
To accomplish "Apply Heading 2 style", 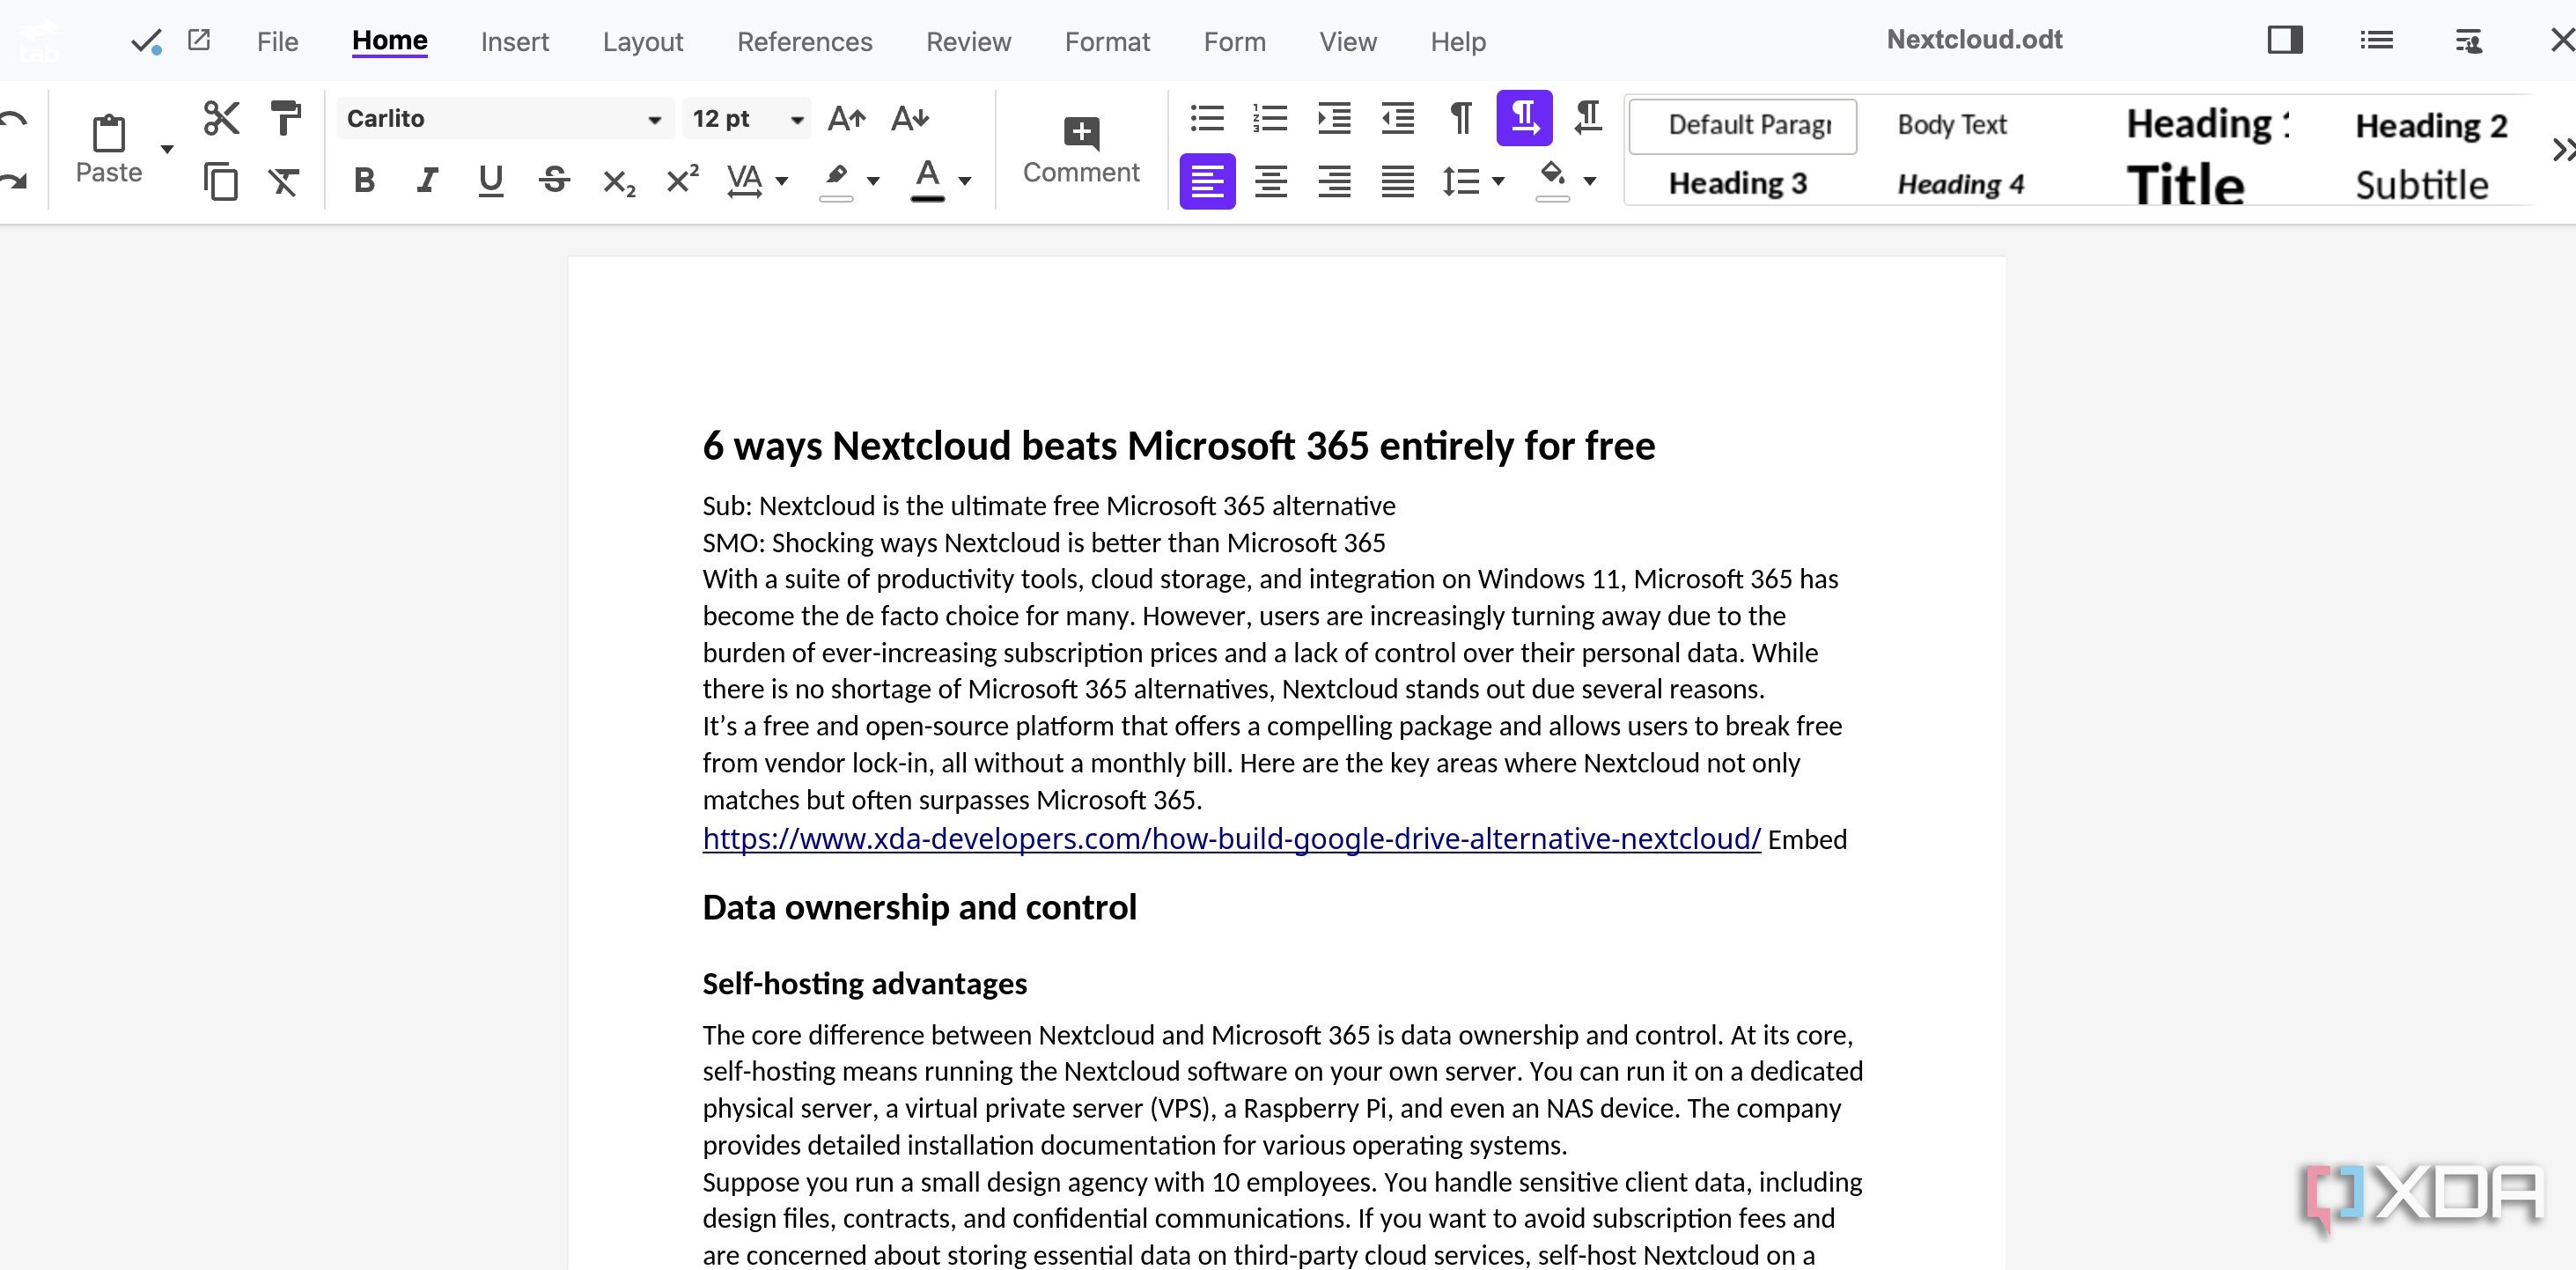I will tap(2431, 125).
